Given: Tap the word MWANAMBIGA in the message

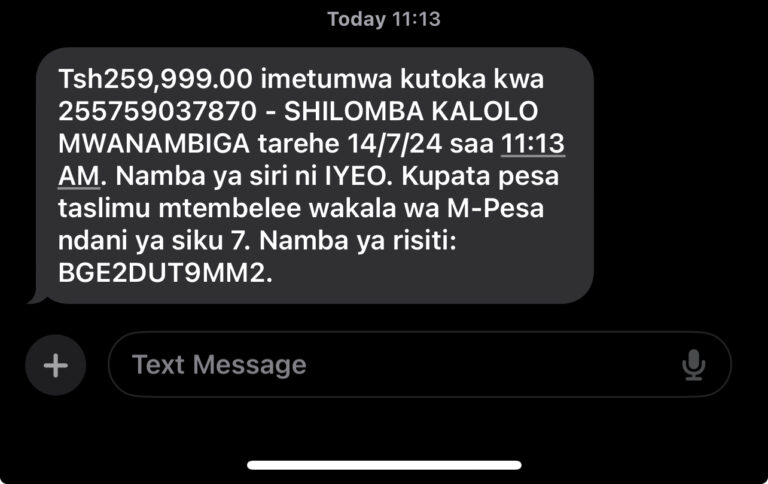Looking at the screenshot, I should (154, 144).
